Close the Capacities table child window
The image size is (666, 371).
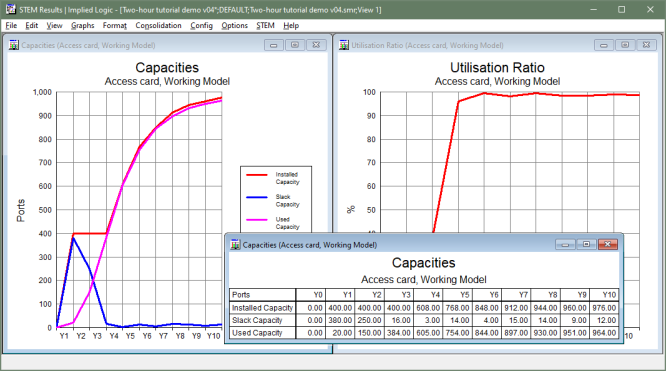(x=607, y=244)
